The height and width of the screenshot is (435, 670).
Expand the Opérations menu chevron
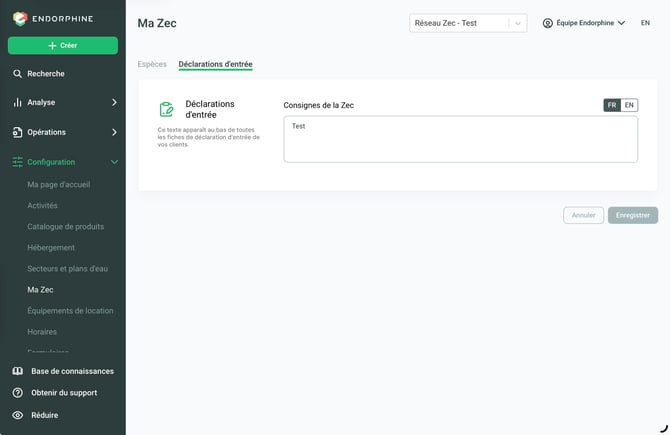coord(114,132)
